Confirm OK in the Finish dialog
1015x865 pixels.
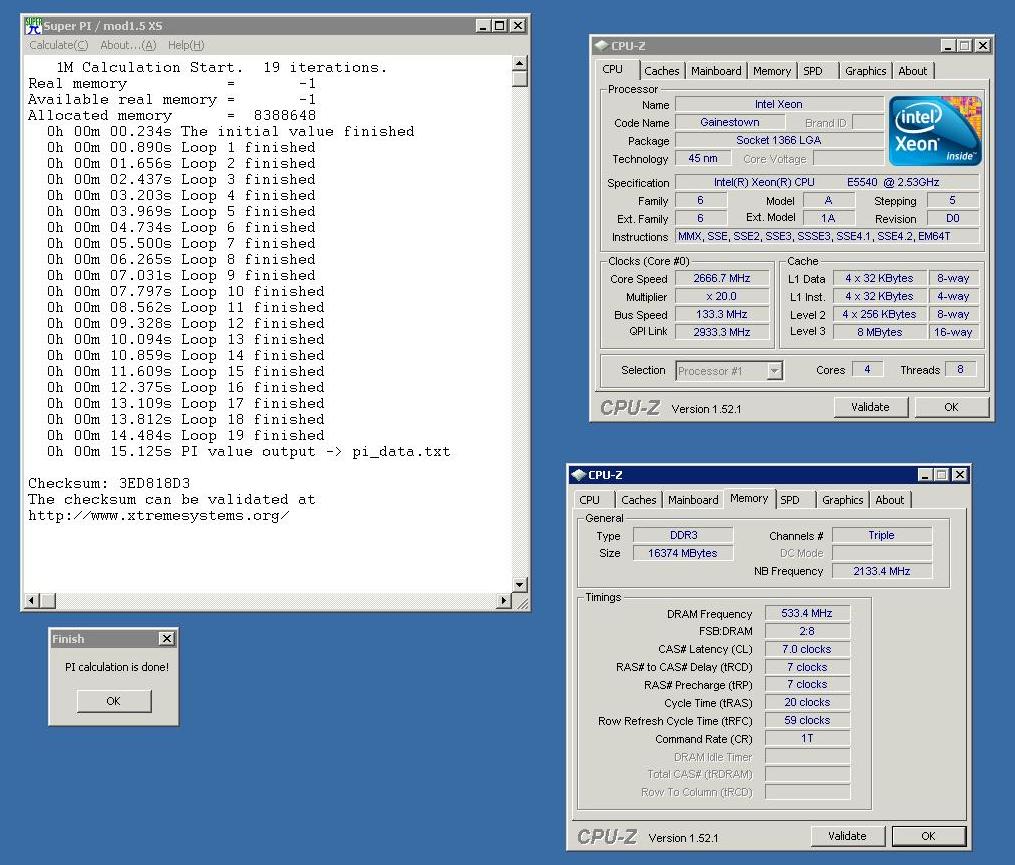[x=114, y=701]
